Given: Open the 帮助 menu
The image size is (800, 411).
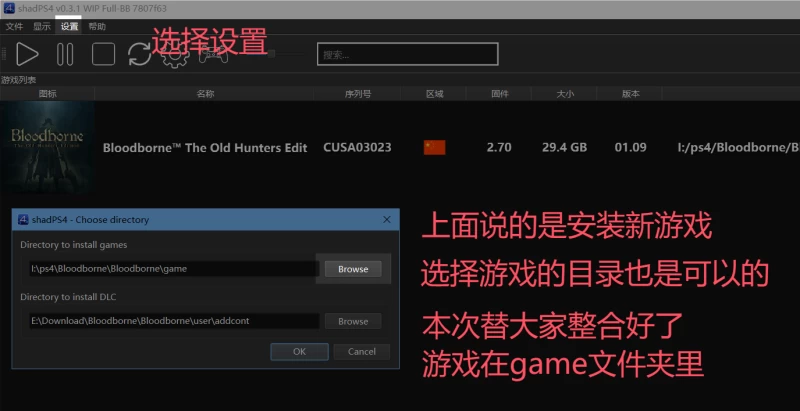Looking at the screenshot, I should pos(97,27).
